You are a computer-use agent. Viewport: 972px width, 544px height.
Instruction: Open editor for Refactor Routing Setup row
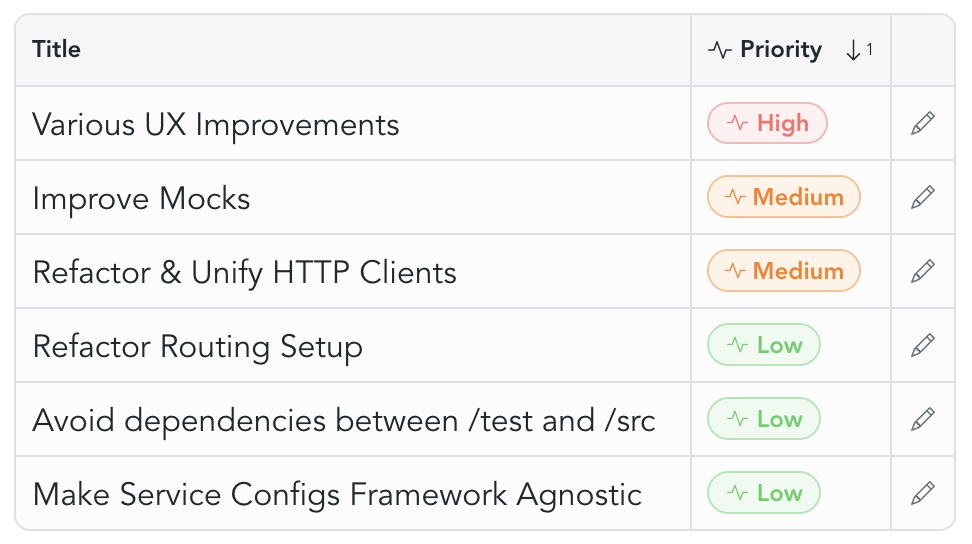point(923,346)
